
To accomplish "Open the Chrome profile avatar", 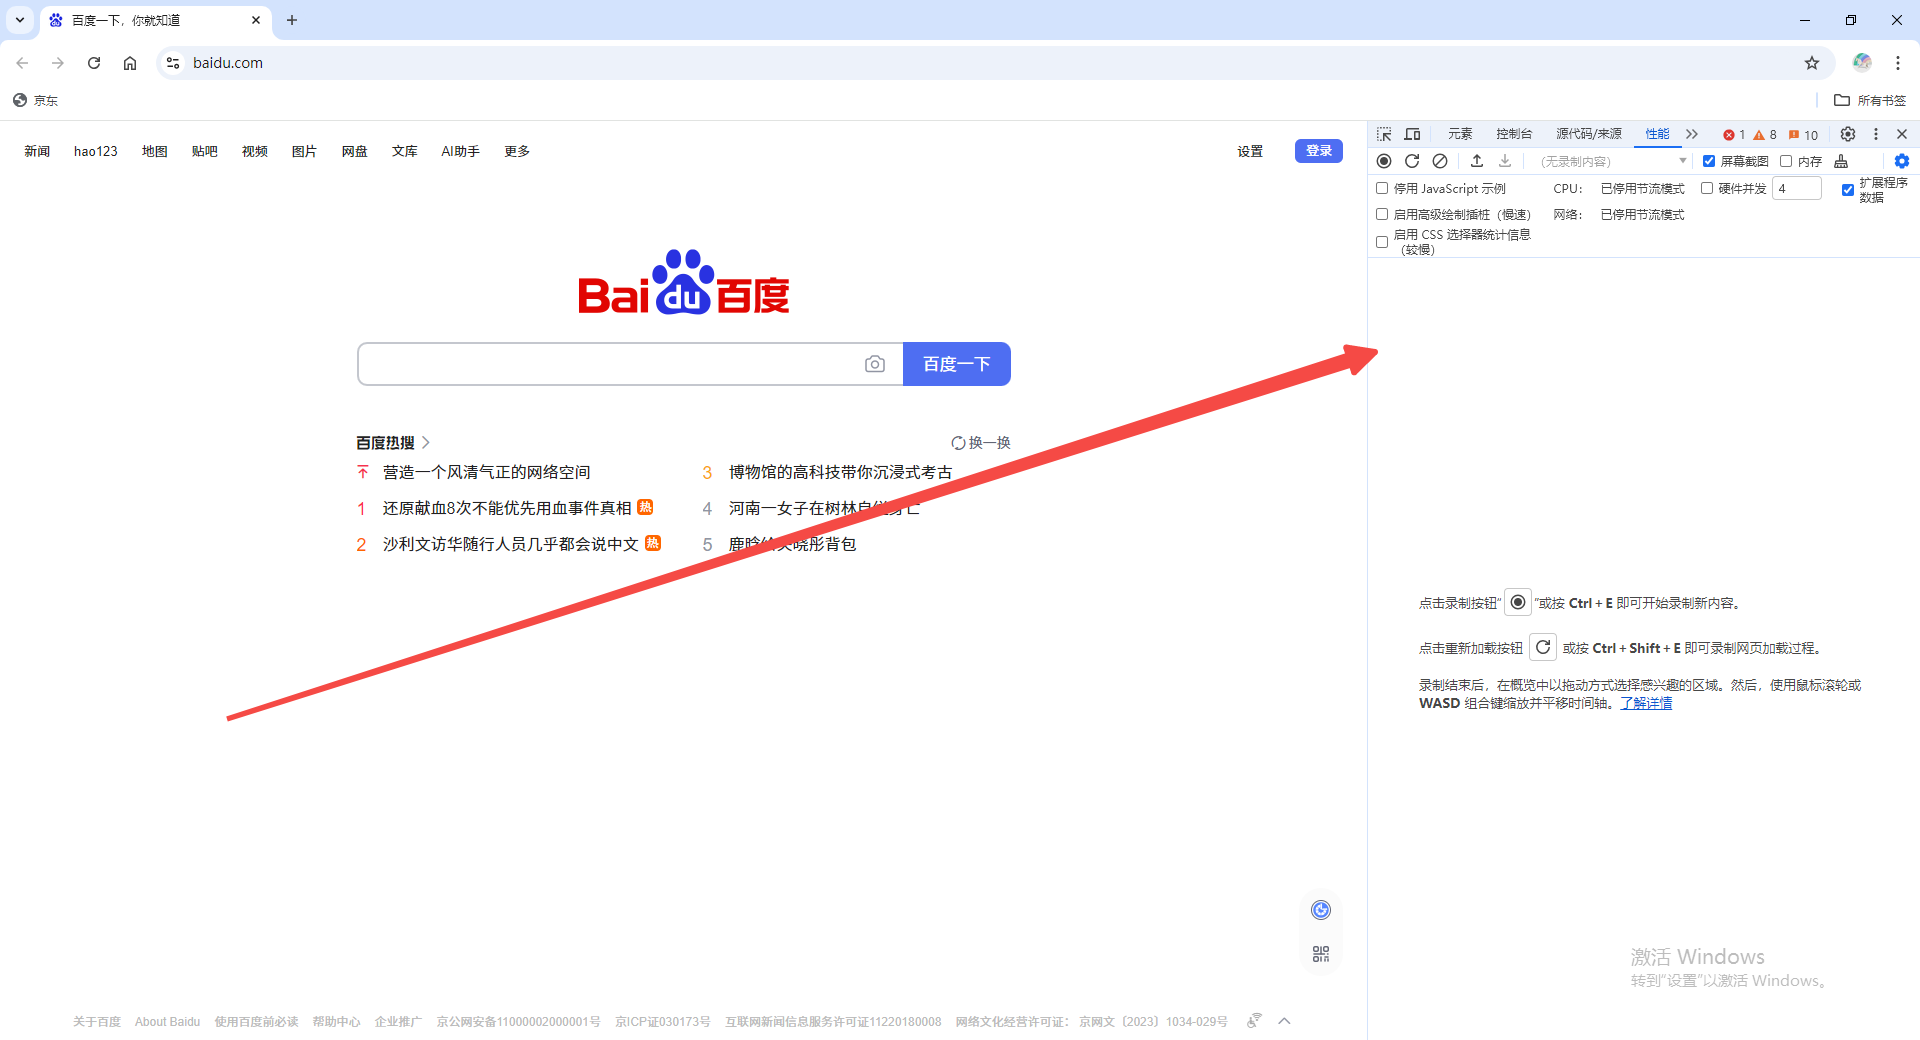I will coord(1862,63).
